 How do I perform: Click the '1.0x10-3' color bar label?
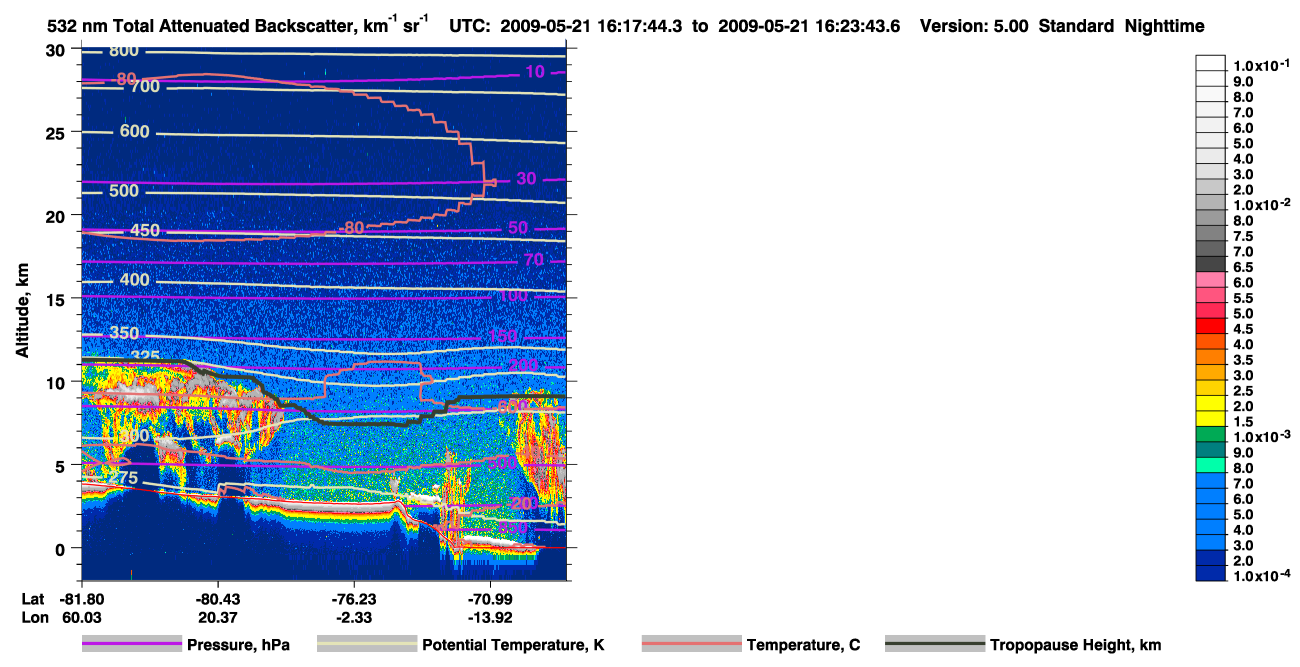click(1261, 436)
